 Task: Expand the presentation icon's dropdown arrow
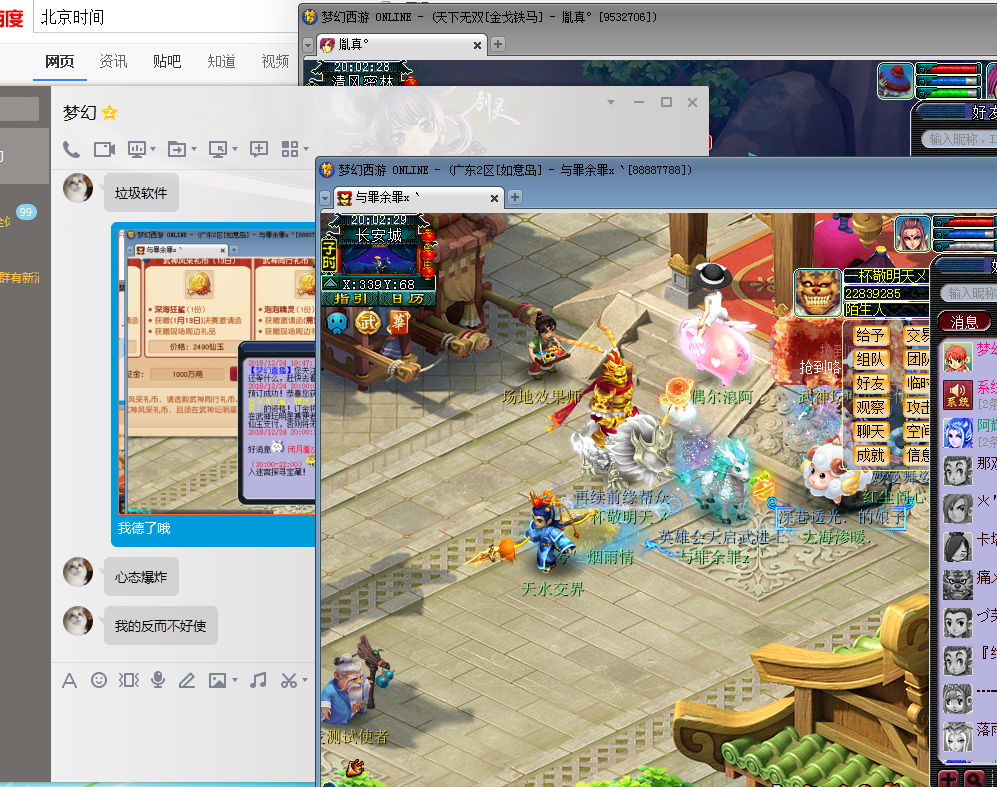click(153, 149)
